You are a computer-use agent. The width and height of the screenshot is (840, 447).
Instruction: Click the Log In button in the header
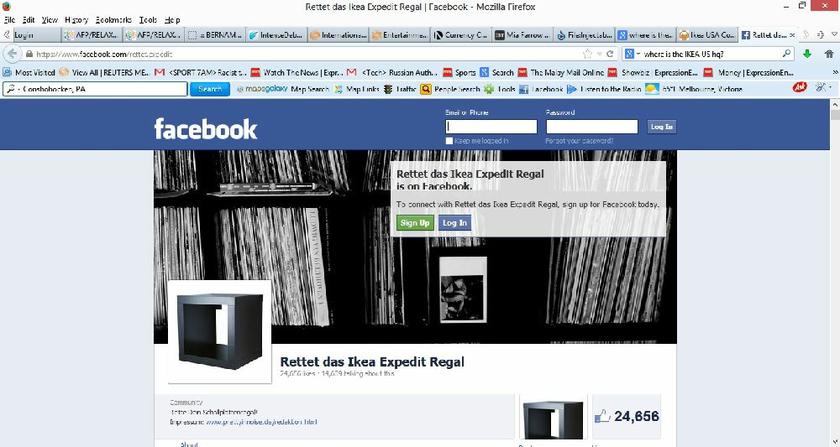tap(662, 126)
